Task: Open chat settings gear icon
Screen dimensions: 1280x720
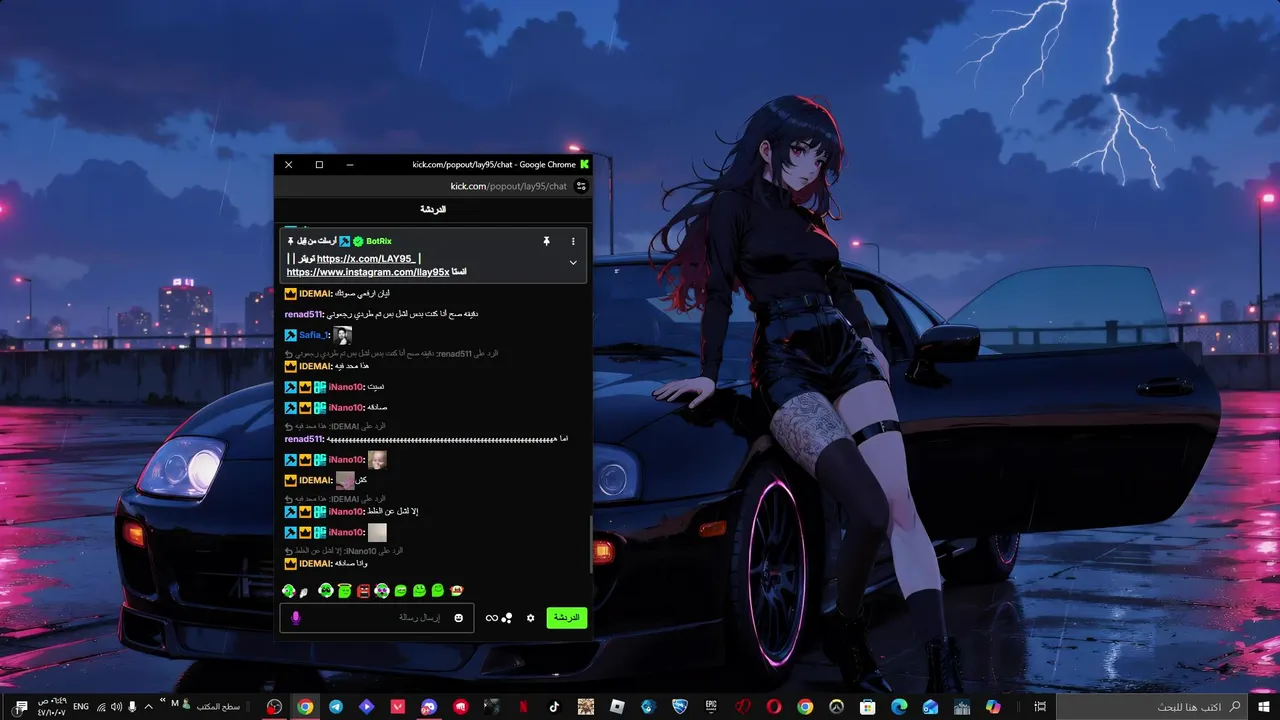Action: pyautogui.click(x=531, y=618)
